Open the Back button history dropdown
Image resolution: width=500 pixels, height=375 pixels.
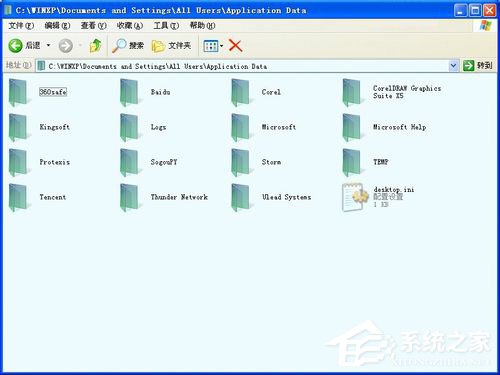48,45
